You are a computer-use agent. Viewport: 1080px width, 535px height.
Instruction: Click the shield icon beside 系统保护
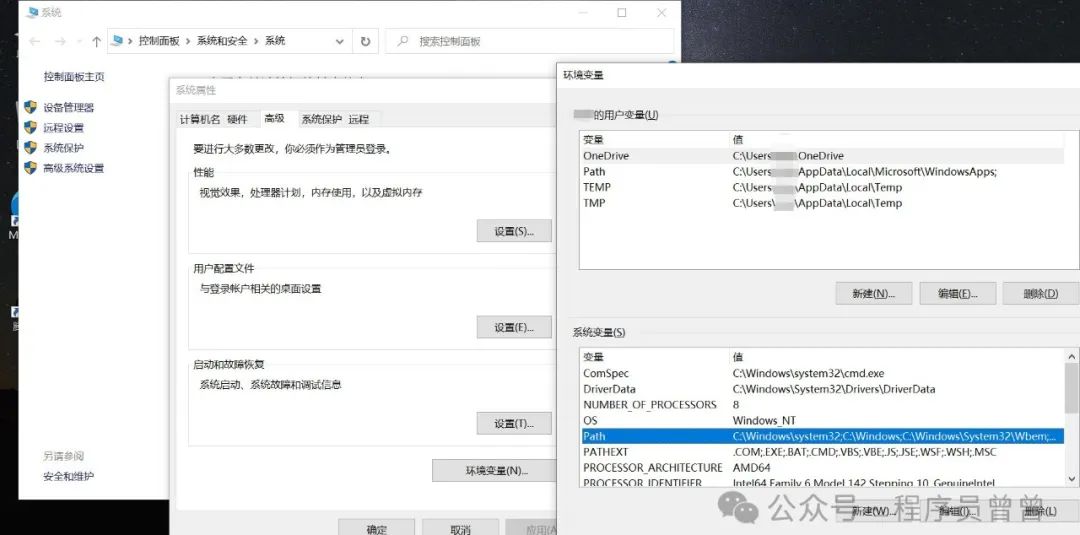click(31, 148)
